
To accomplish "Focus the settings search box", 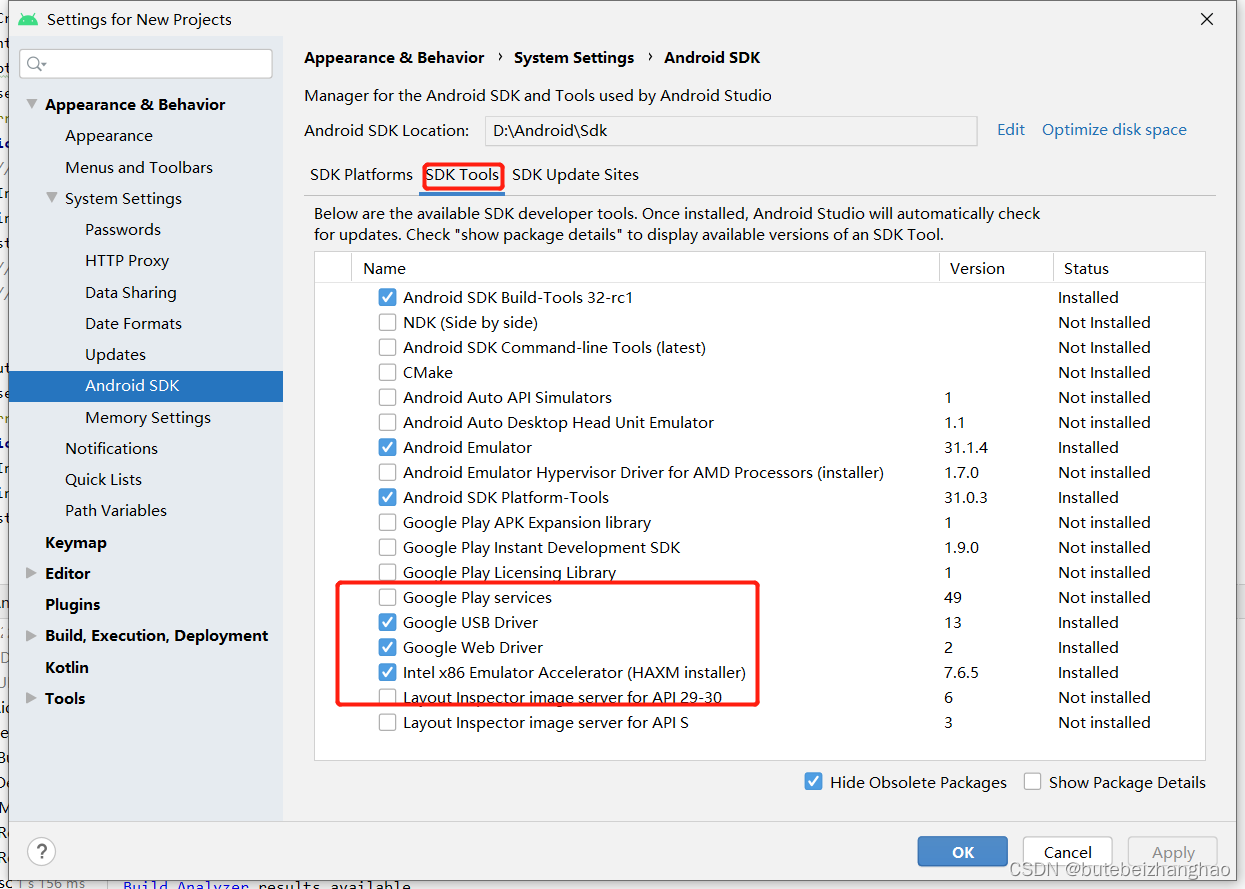I will [146, 64].
